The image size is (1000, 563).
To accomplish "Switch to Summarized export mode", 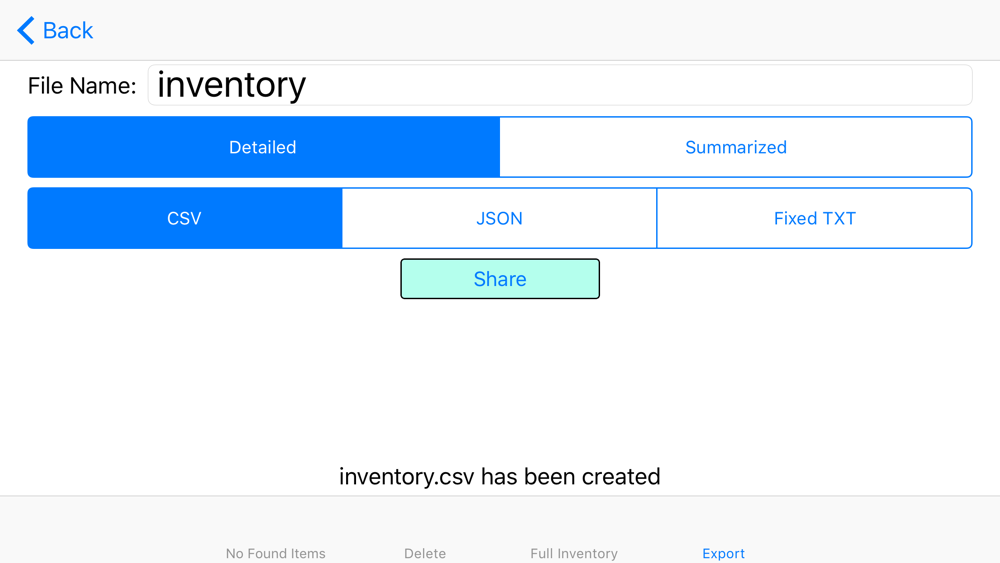I will tap(736, 147).
